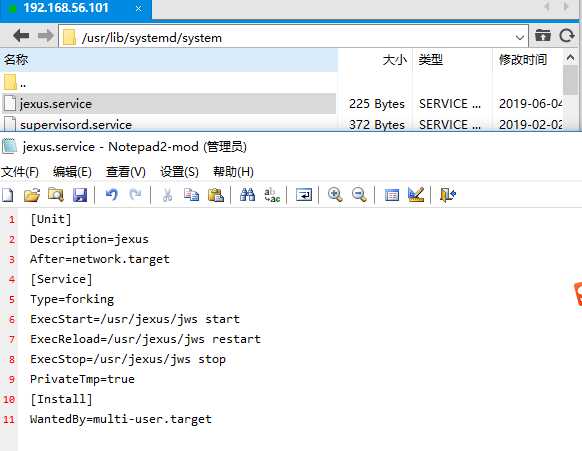Click the Browse file icon with magnifier
The width and height of the screenshot is (582, 451).
(56, 195)
